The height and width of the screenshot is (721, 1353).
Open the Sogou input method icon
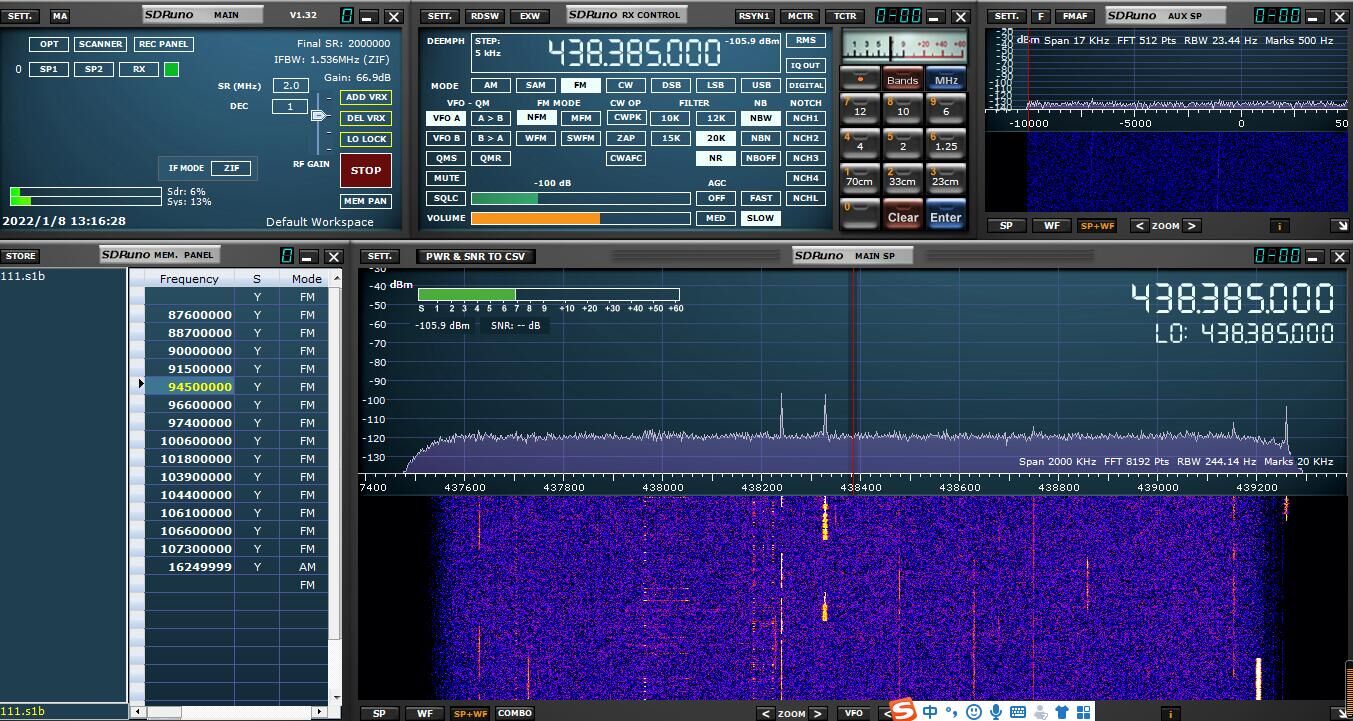(903, 711)
